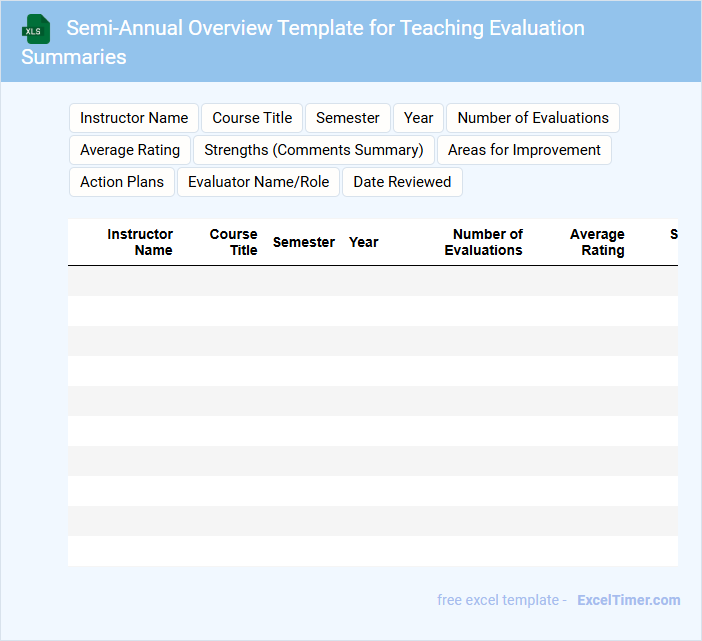This screenshot has width=702, height=641.
Task: Click the Semester tag button
Action: tap(348, 118)
